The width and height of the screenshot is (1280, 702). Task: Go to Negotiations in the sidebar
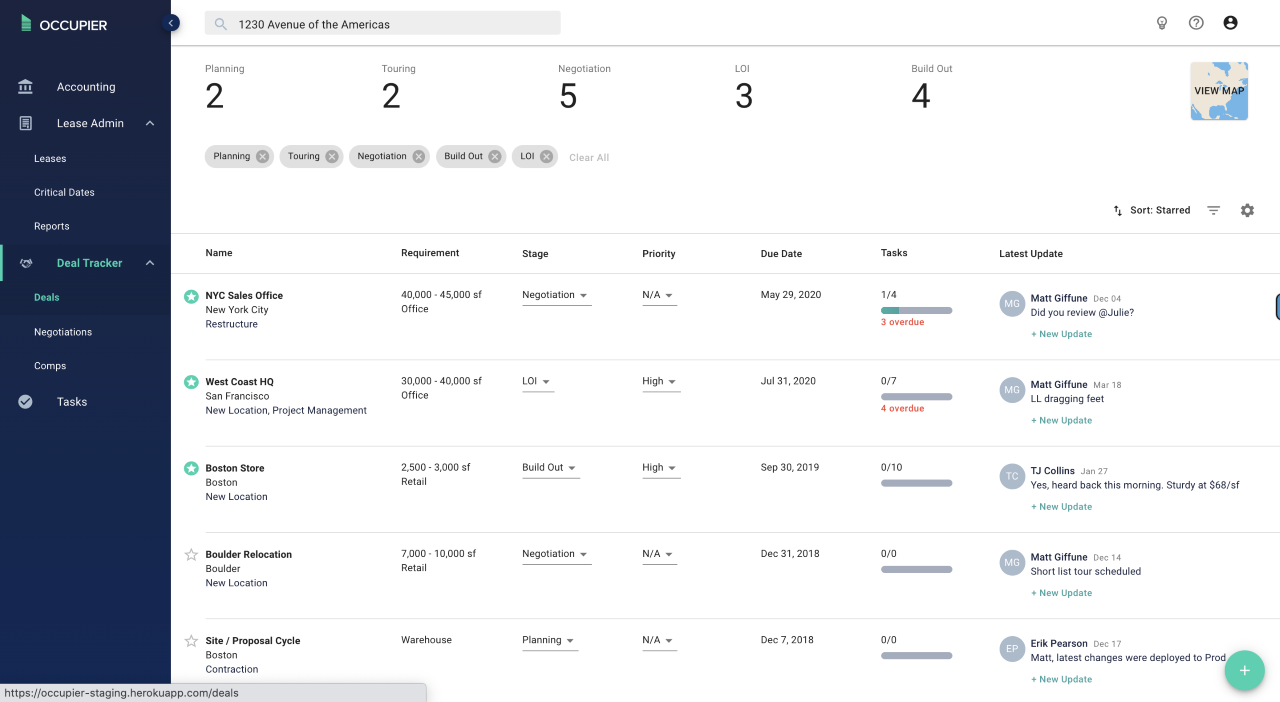pos(63,332)
